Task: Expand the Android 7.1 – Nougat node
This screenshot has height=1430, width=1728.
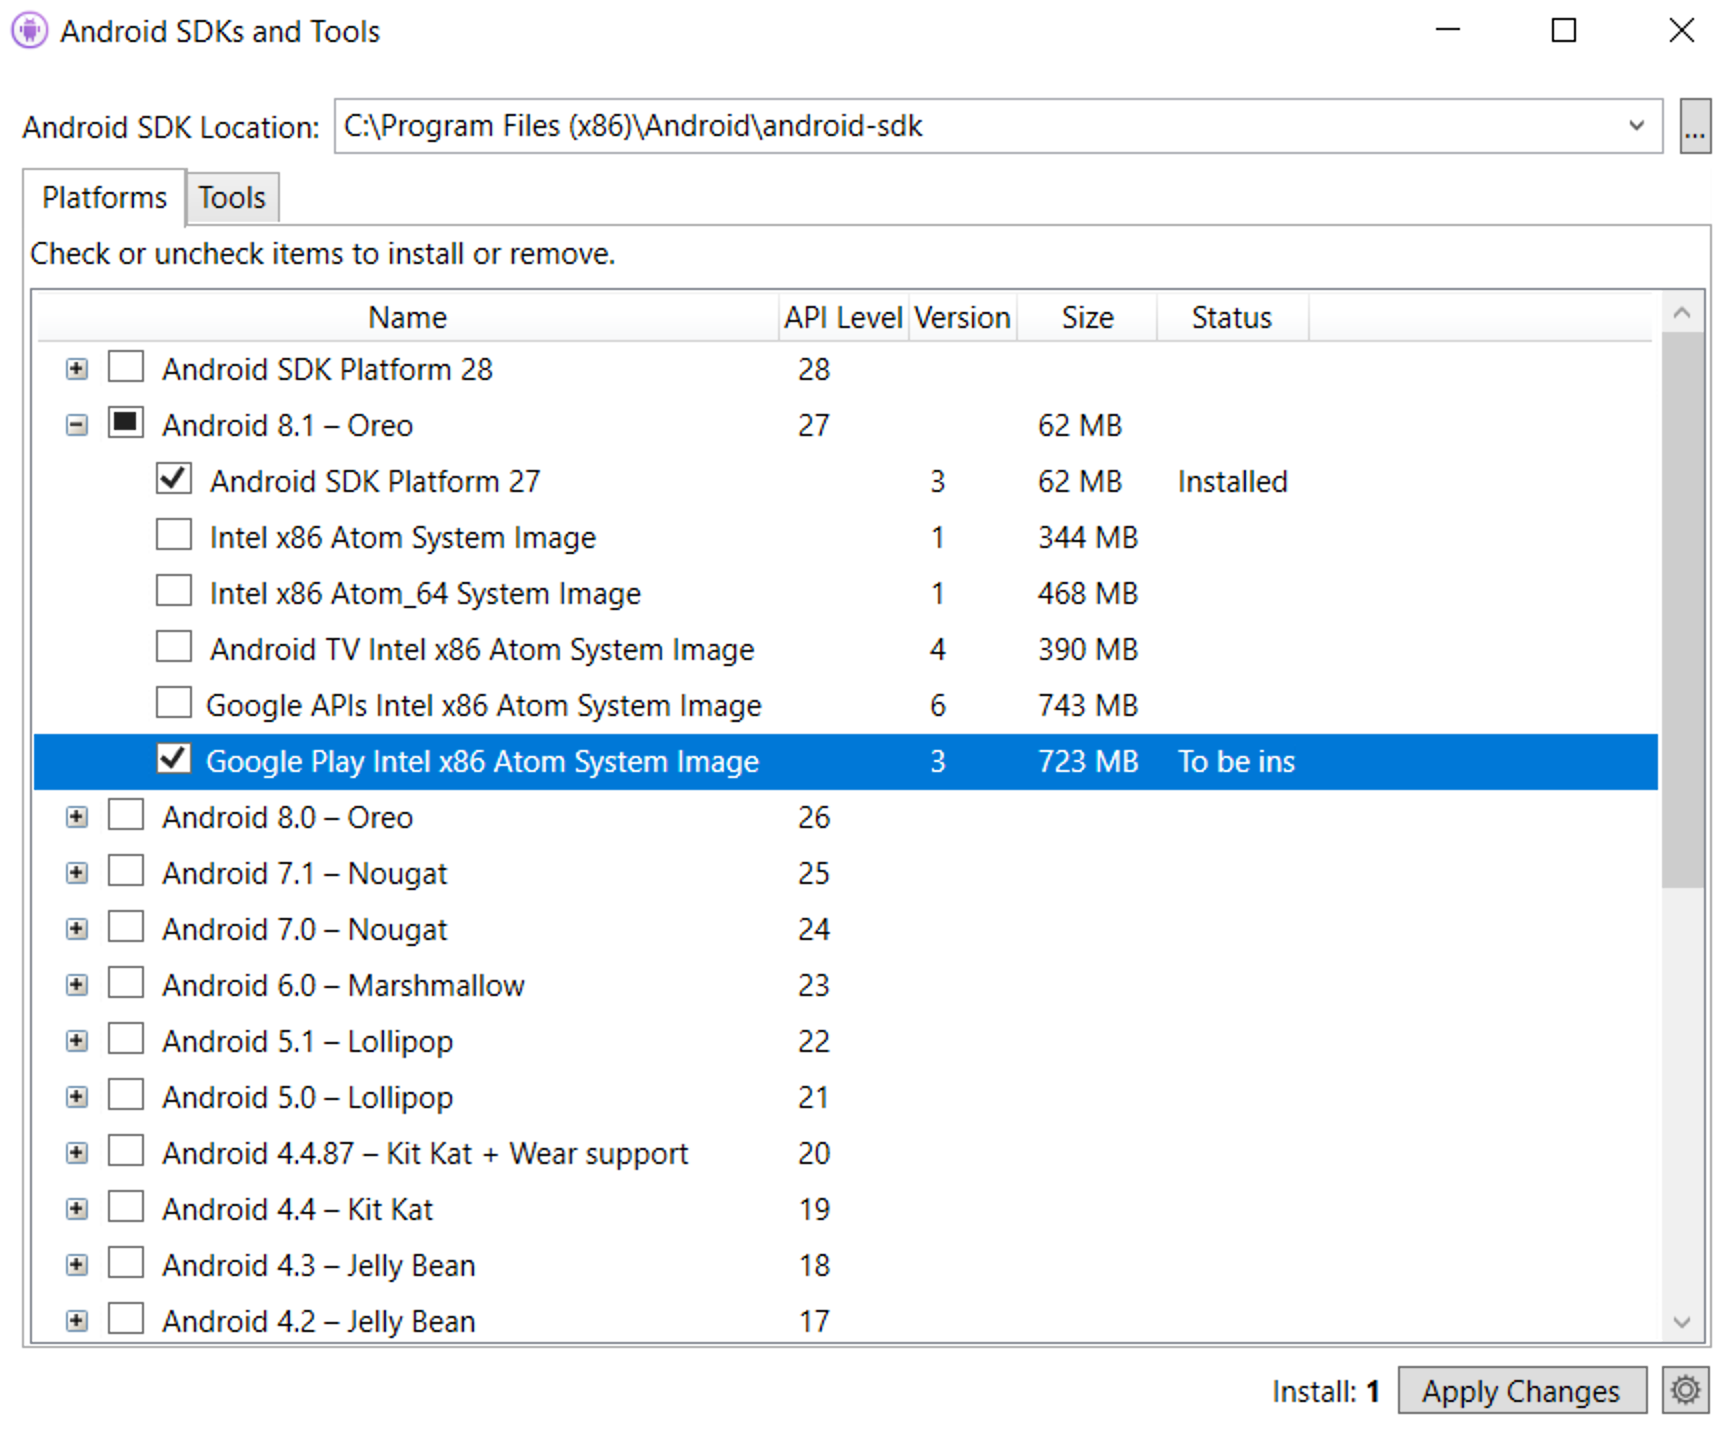Action: pos(76,873)
